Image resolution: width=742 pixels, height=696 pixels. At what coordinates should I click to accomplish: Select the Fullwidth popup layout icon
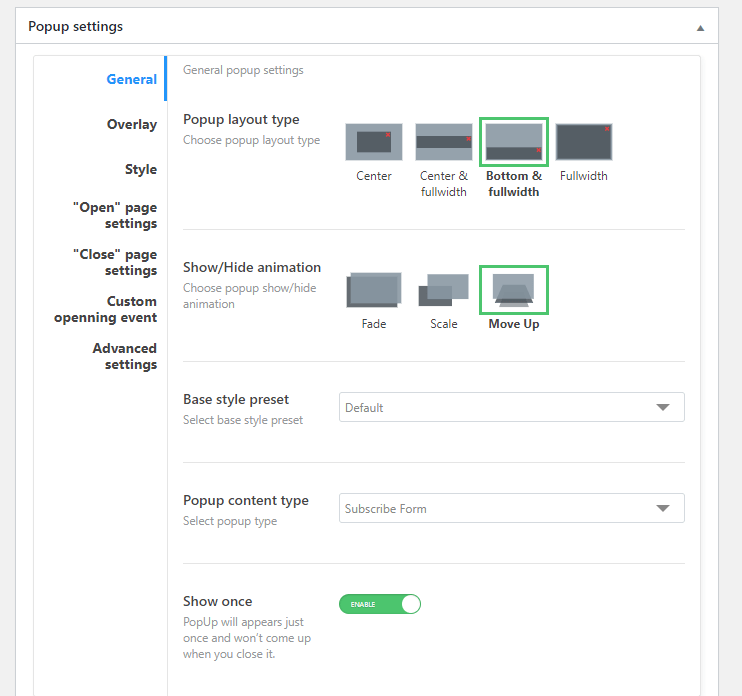click(584, 142)
